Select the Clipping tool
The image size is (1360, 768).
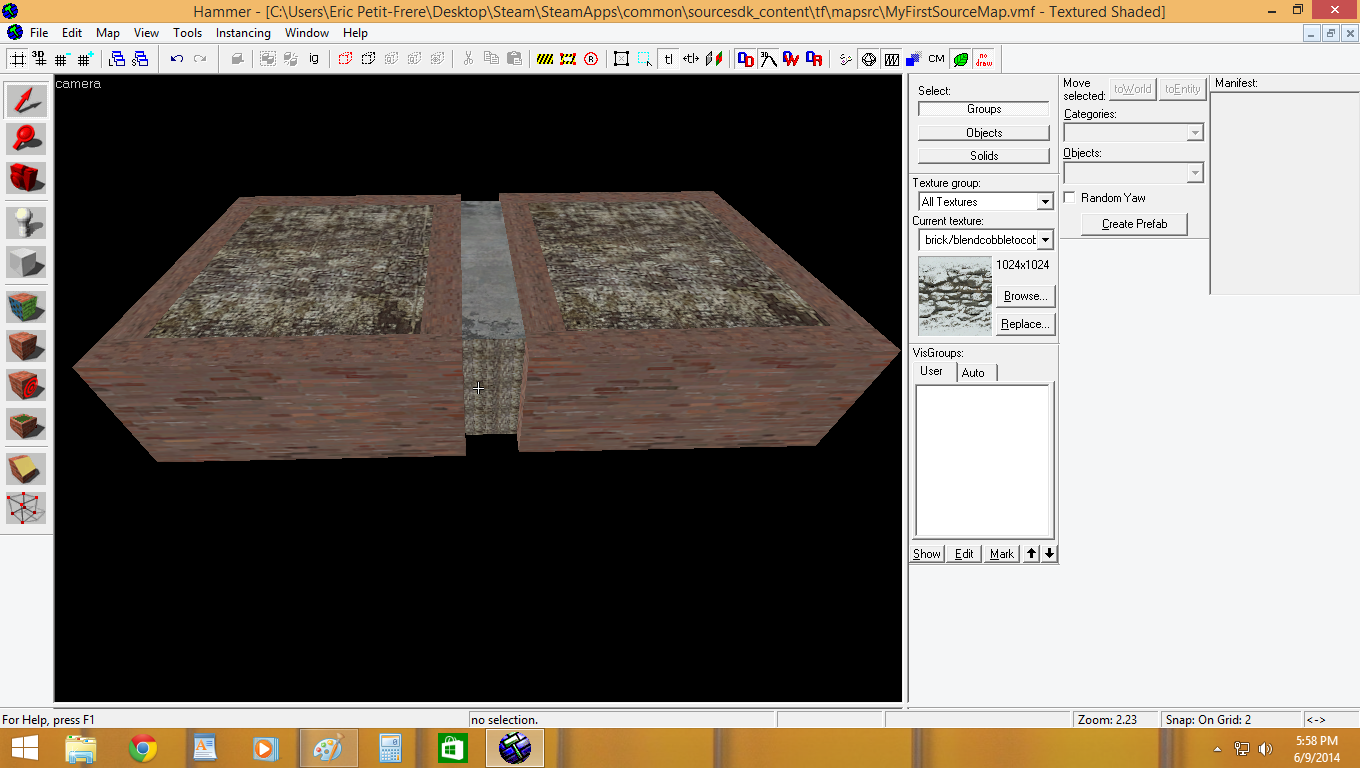[x=25, y=468]
